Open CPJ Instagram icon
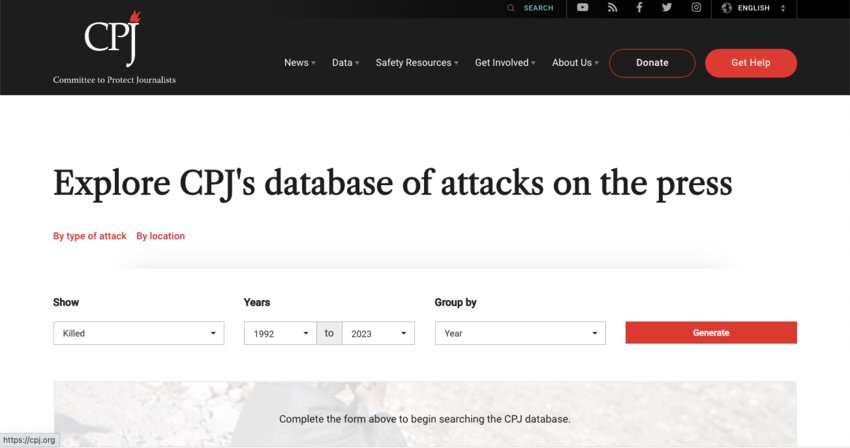The width and height of the screenshot is (850, 448). [696, 8]
